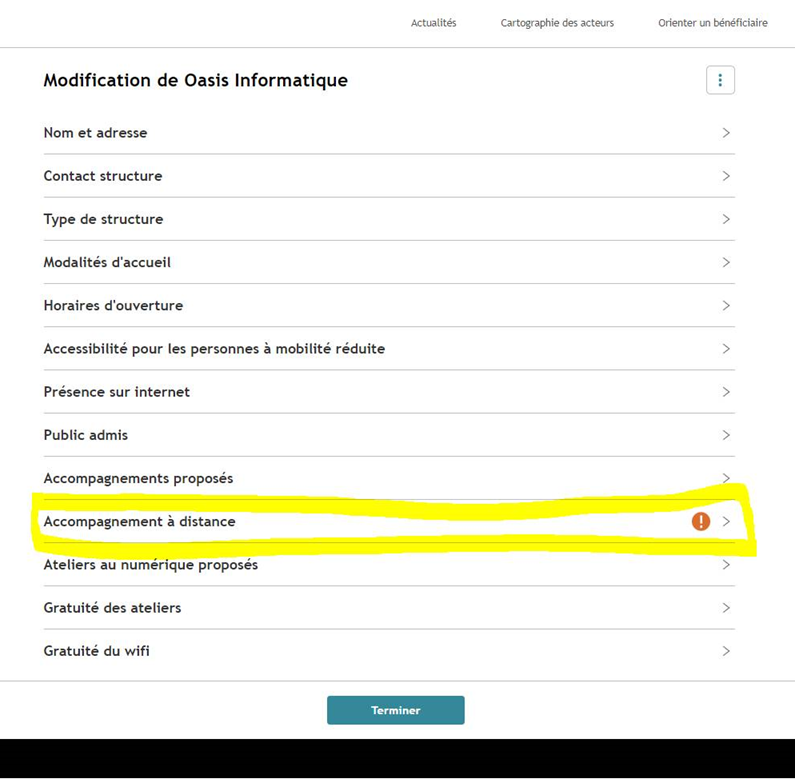Go to Actualités in top navigation
The height and width of the screenshot is (780, 795).
click(433, 23)
